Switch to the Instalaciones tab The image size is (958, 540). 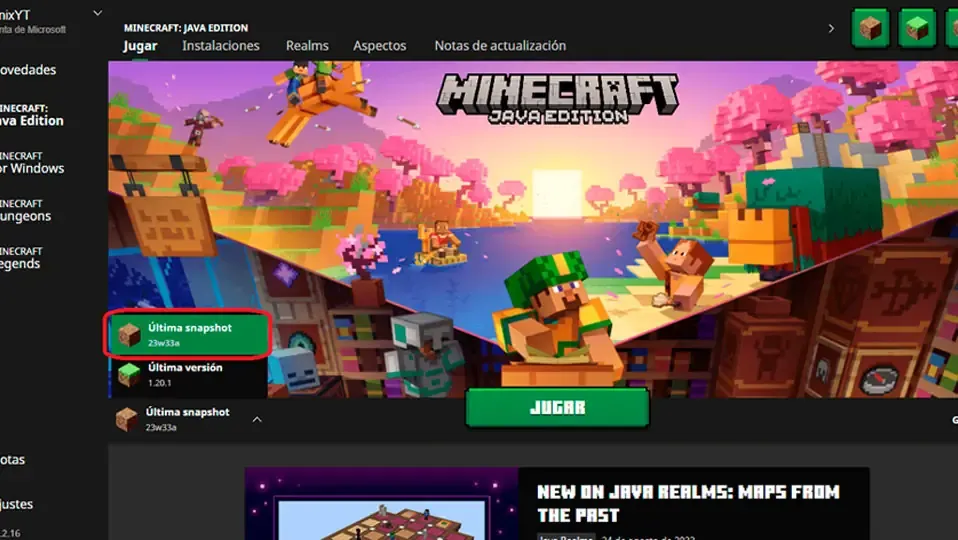(221, 46)
